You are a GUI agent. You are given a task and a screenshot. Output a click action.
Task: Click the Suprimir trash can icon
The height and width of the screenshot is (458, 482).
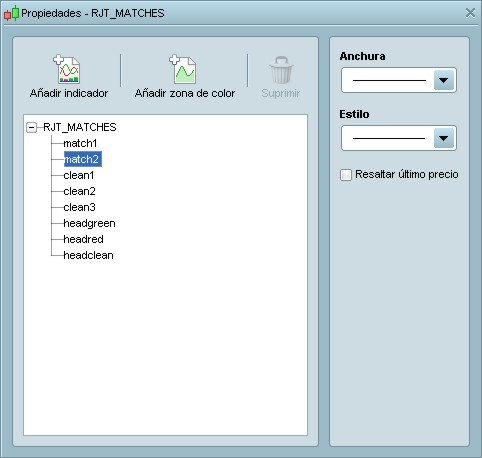click(281, 70)
